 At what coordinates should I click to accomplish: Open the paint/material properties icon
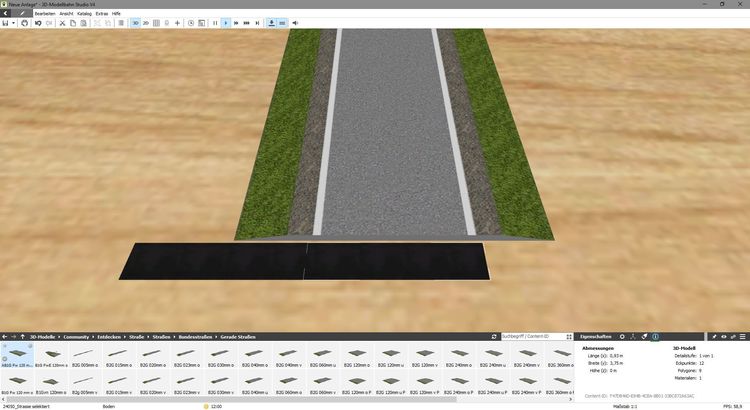click(x=644, y=337)
